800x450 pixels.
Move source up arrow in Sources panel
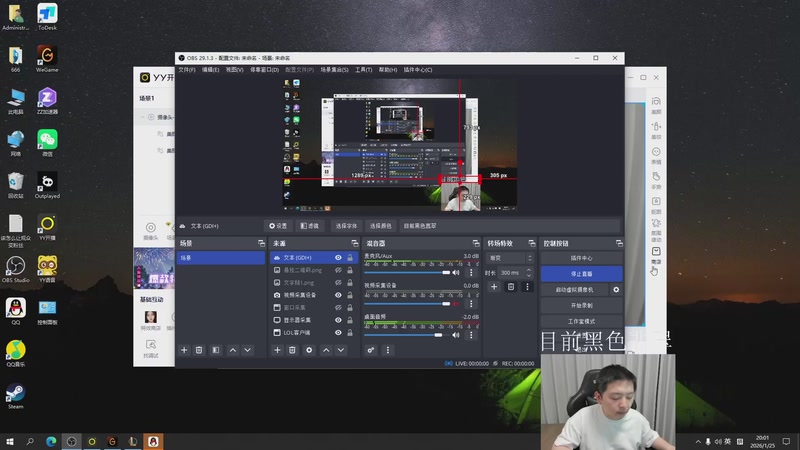(326, 350)
